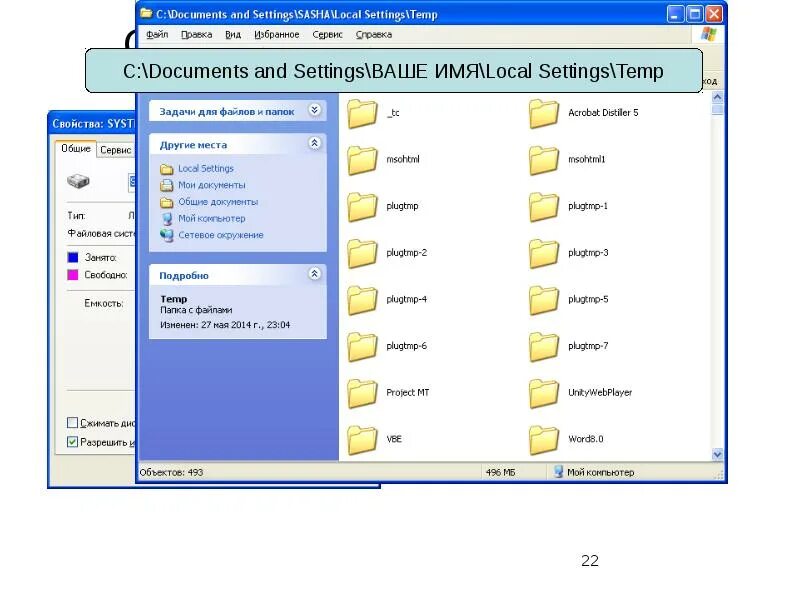Select the plugtmp-7 folder icon
800x600 pixels.
(x=544, y=346)
